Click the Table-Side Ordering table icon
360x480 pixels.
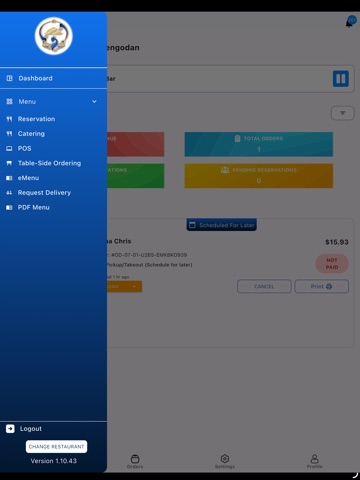click(x=9, y=163)
